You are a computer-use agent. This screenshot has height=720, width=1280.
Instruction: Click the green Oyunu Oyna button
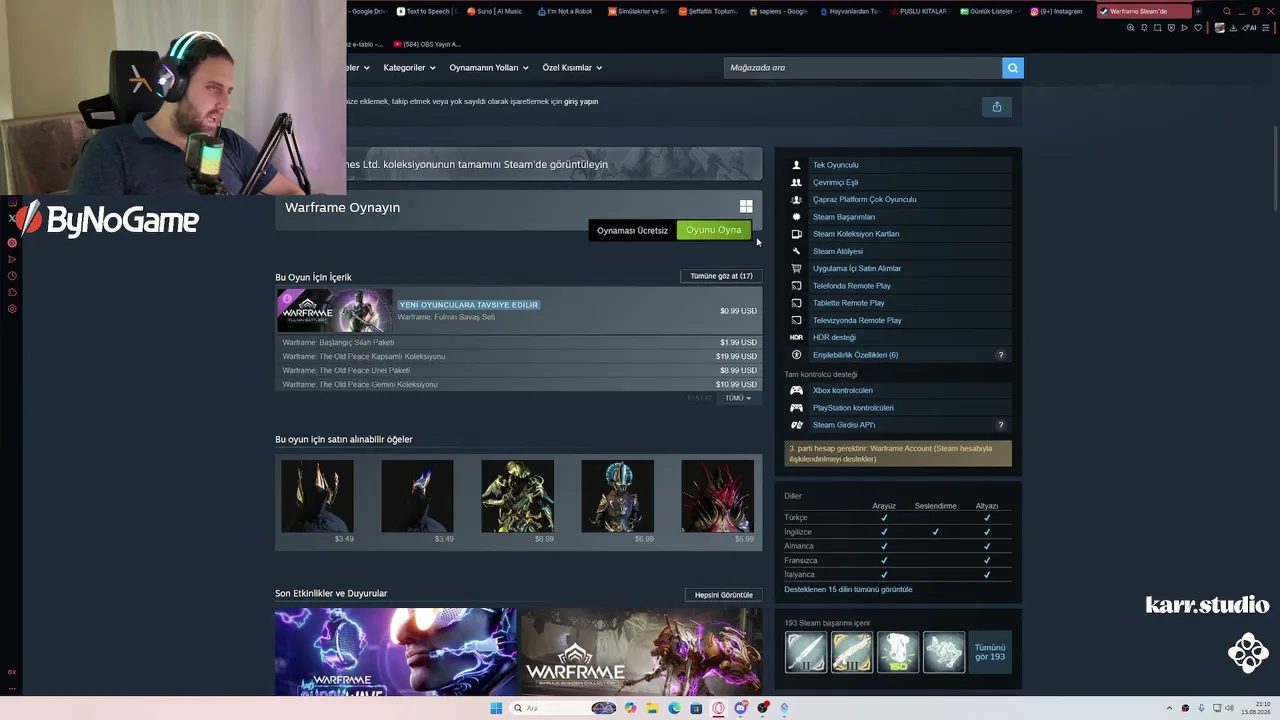[x=714, y=230]
